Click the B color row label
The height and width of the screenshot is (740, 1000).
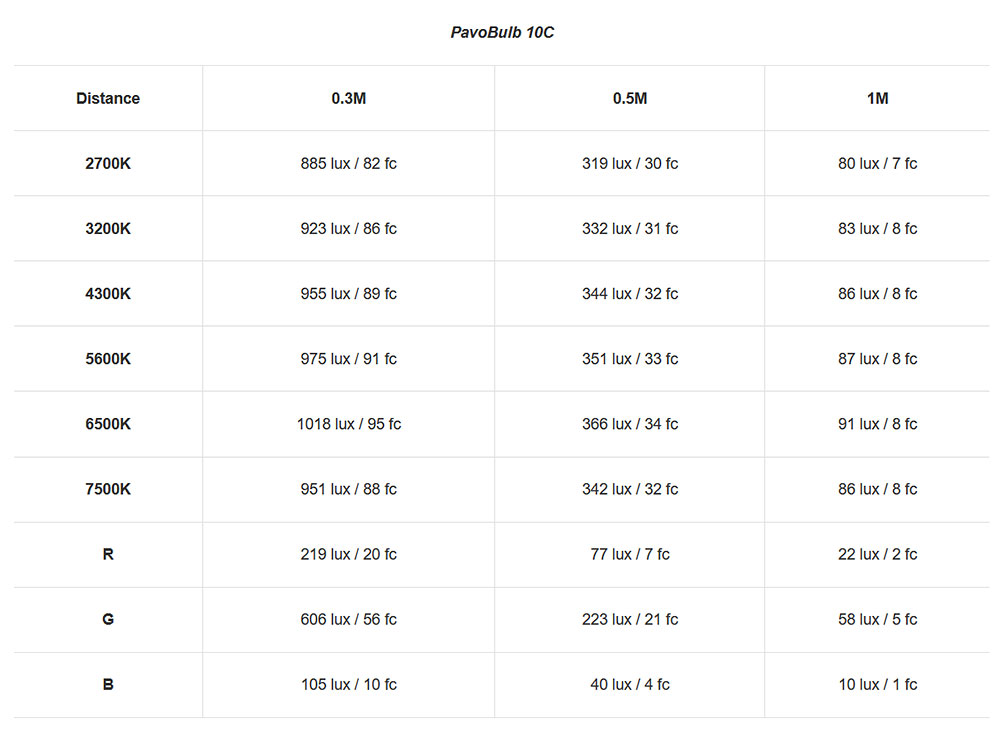(108, 685)
